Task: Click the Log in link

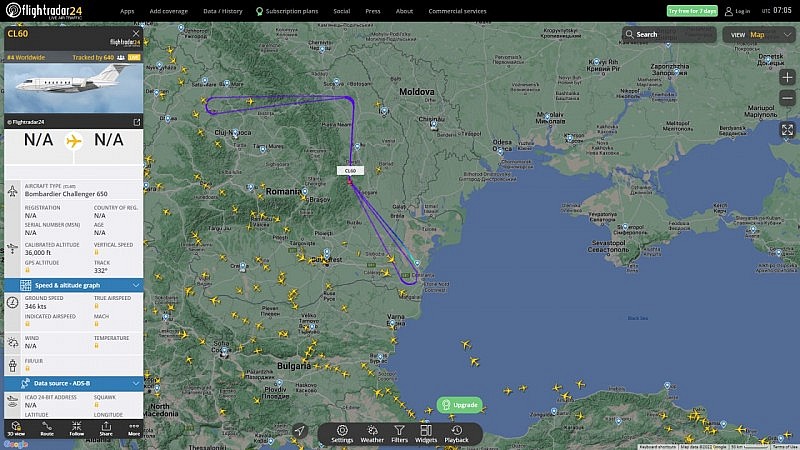Action: point(742,11)
